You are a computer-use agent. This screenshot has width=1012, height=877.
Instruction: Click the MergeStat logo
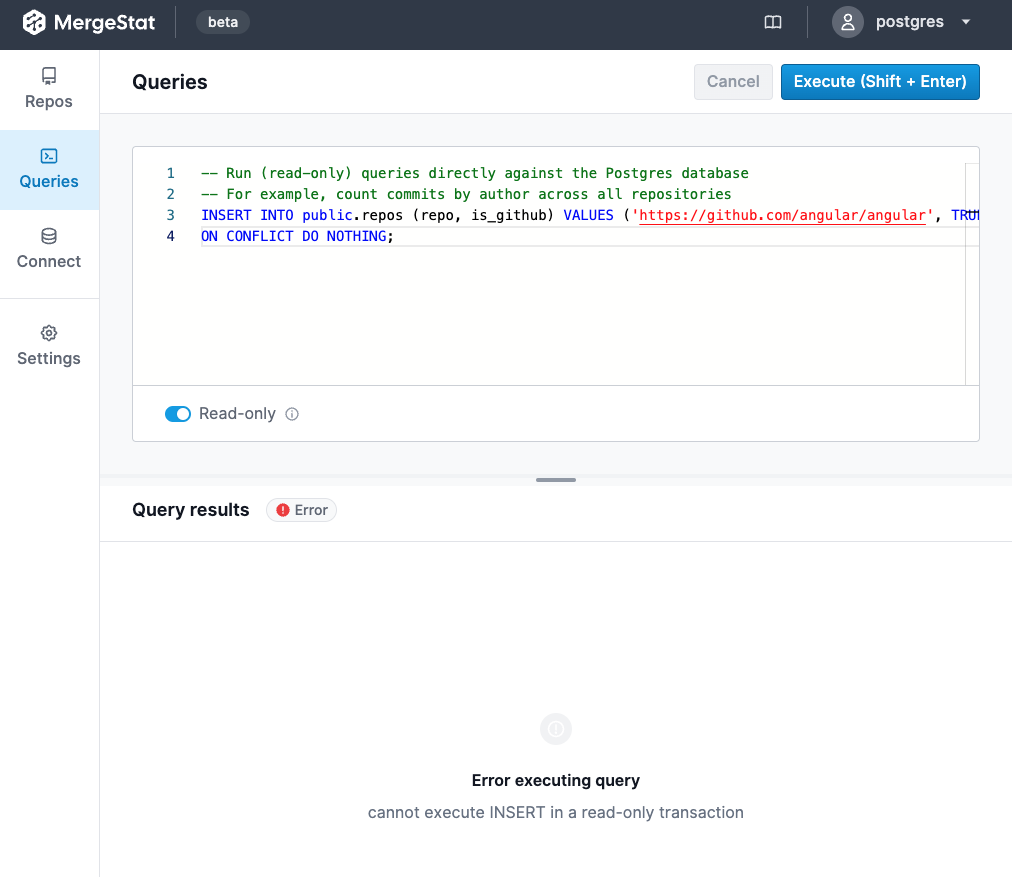tap(88, 21)
